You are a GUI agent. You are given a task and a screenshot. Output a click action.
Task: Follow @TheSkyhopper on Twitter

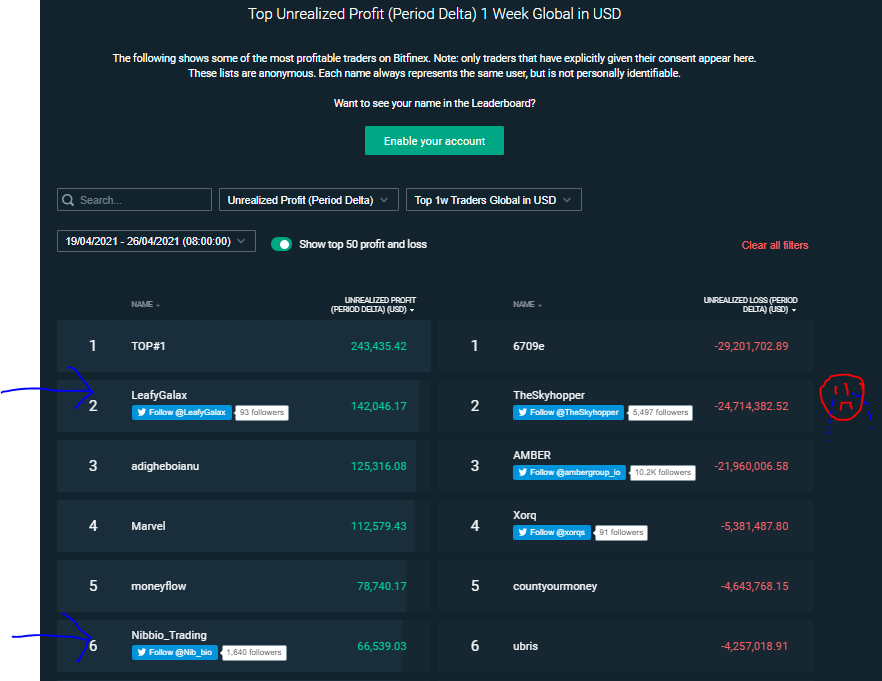[568, 412]
